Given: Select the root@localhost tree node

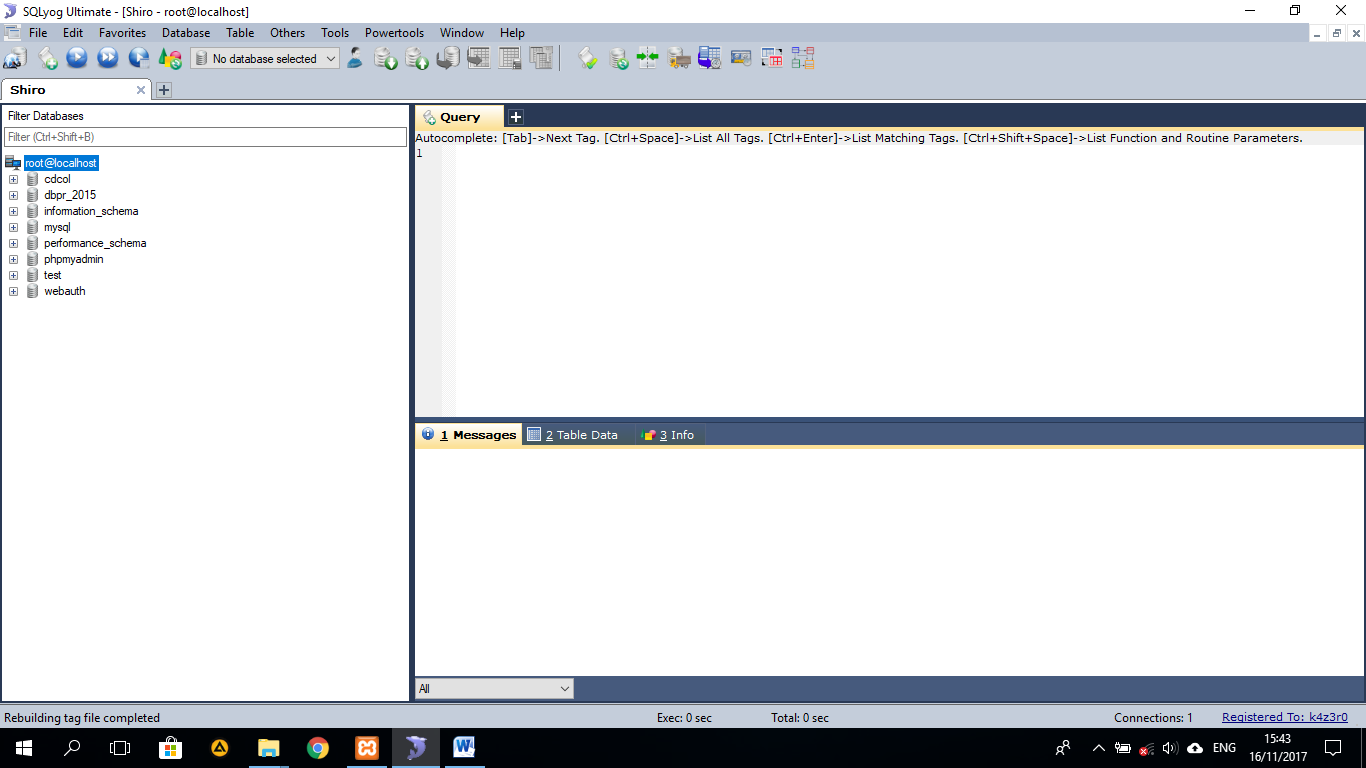Looking at the screenshot, I should 61,163.
